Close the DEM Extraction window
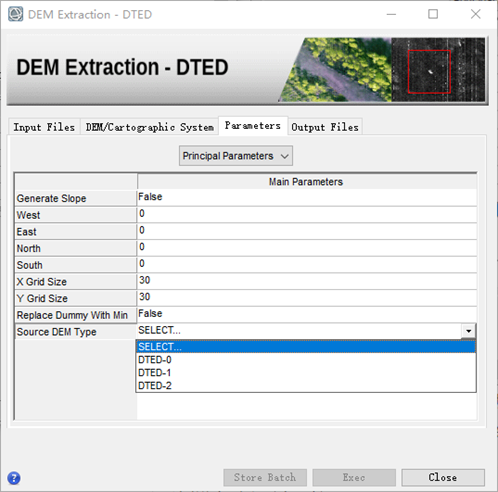 click(476, 14)
